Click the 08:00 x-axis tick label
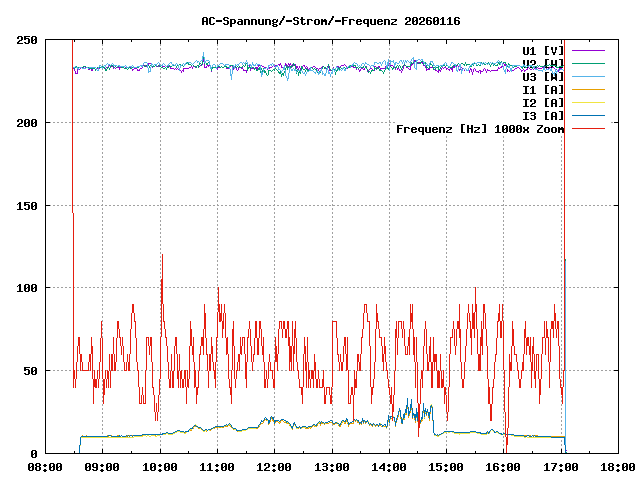The width and height of the screenshot is (640, 480). click(x=46, y=467)
